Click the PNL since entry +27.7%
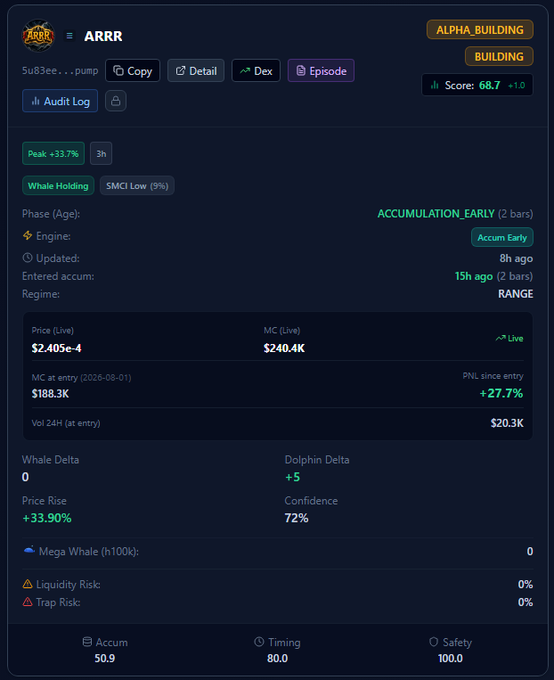The width and height of the screenshot is (554, 680). coord(501,393)
